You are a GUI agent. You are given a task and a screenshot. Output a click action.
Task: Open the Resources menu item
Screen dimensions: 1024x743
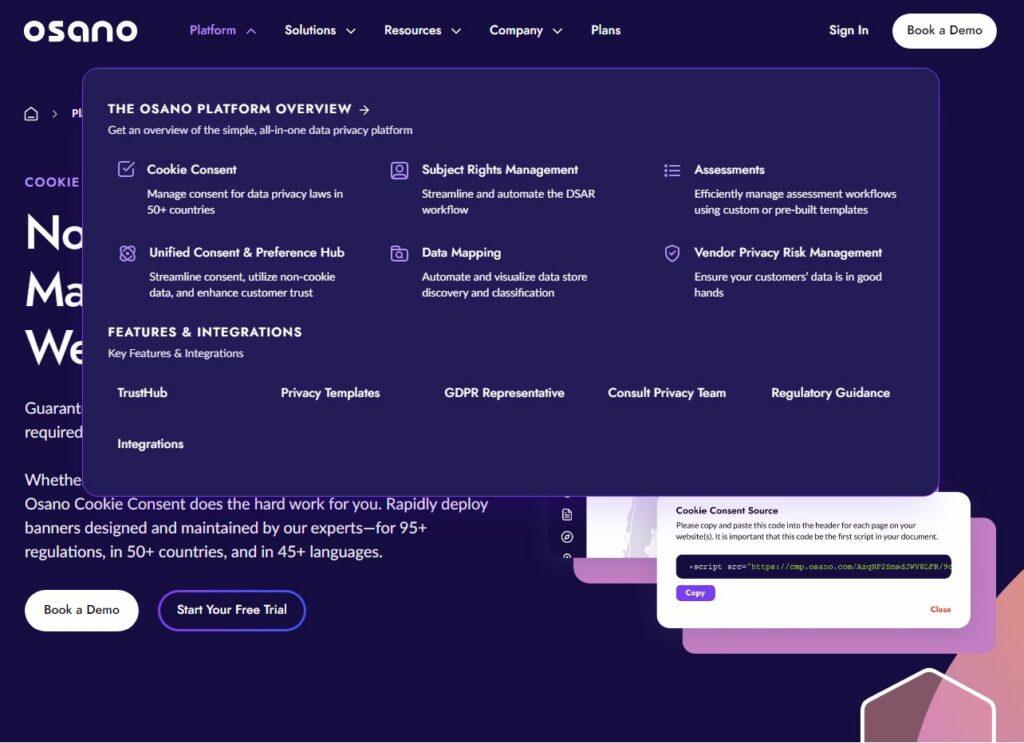pyautogui.click(x=413, y=30)
